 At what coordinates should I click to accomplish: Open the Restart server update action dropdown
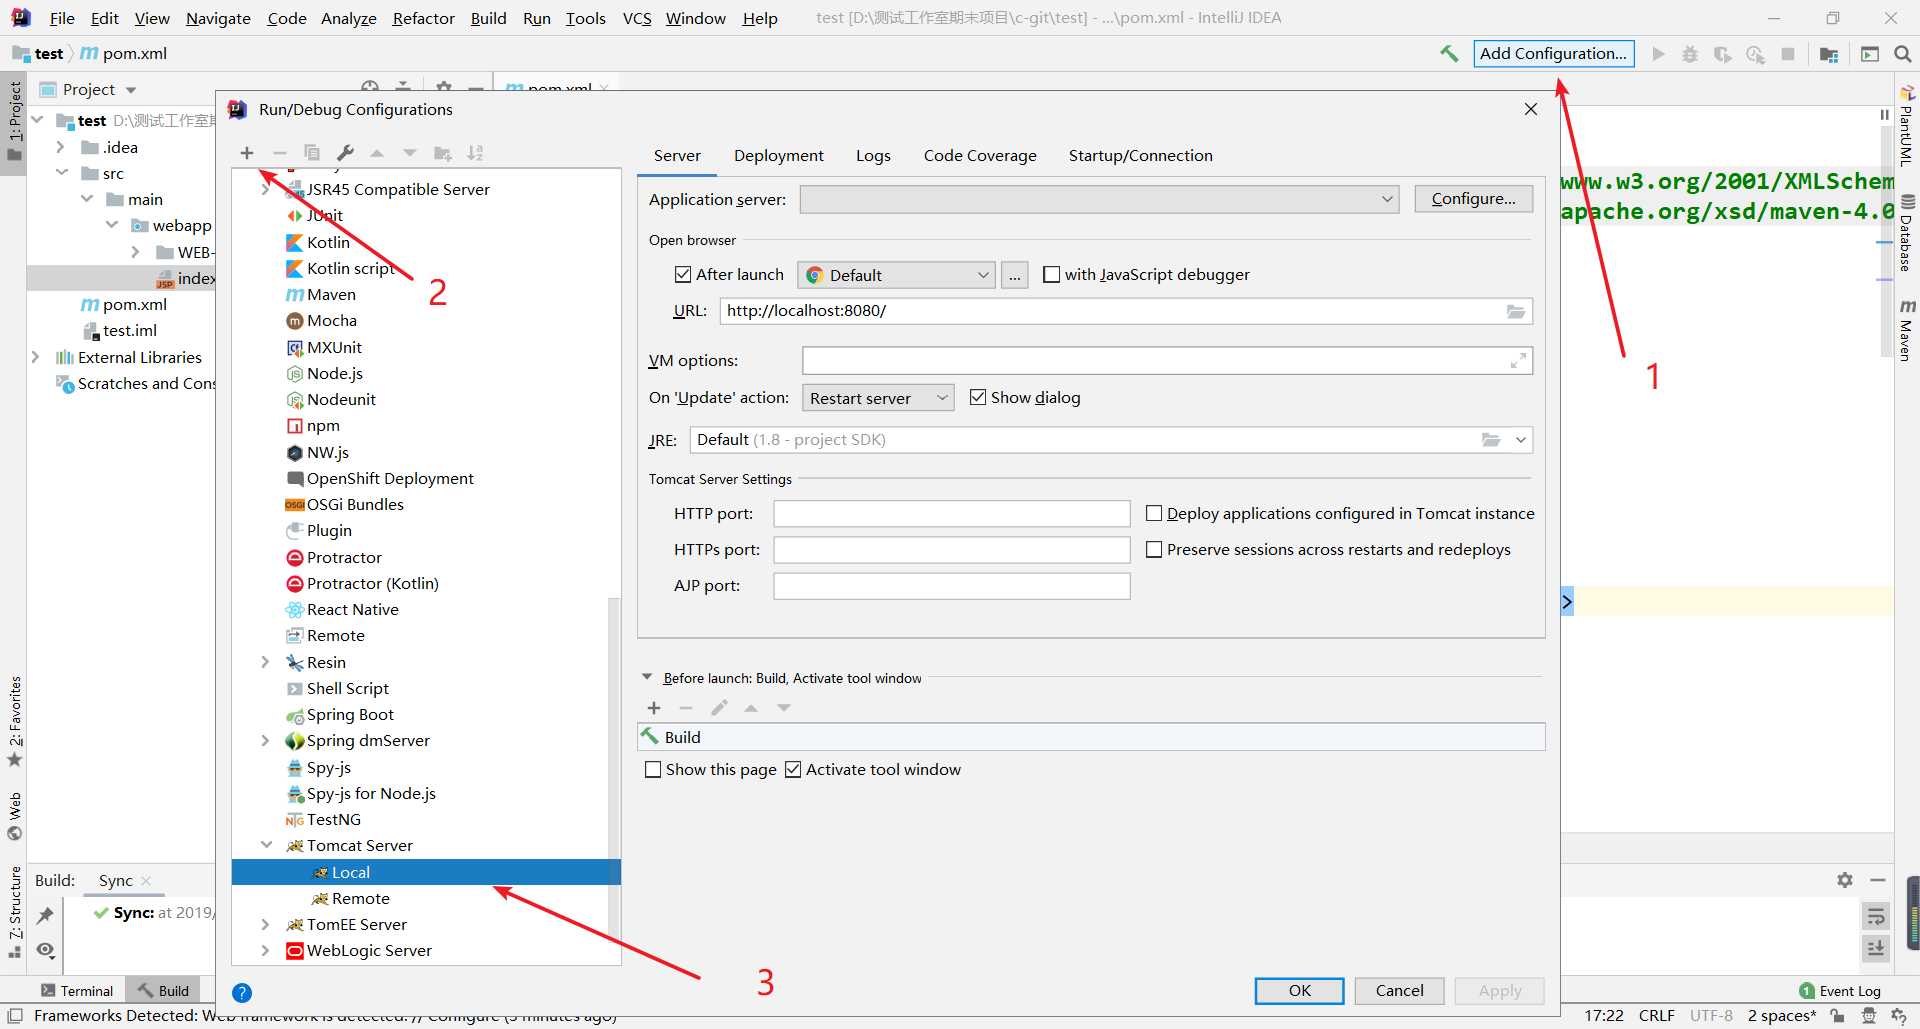[x=877, y=398]
